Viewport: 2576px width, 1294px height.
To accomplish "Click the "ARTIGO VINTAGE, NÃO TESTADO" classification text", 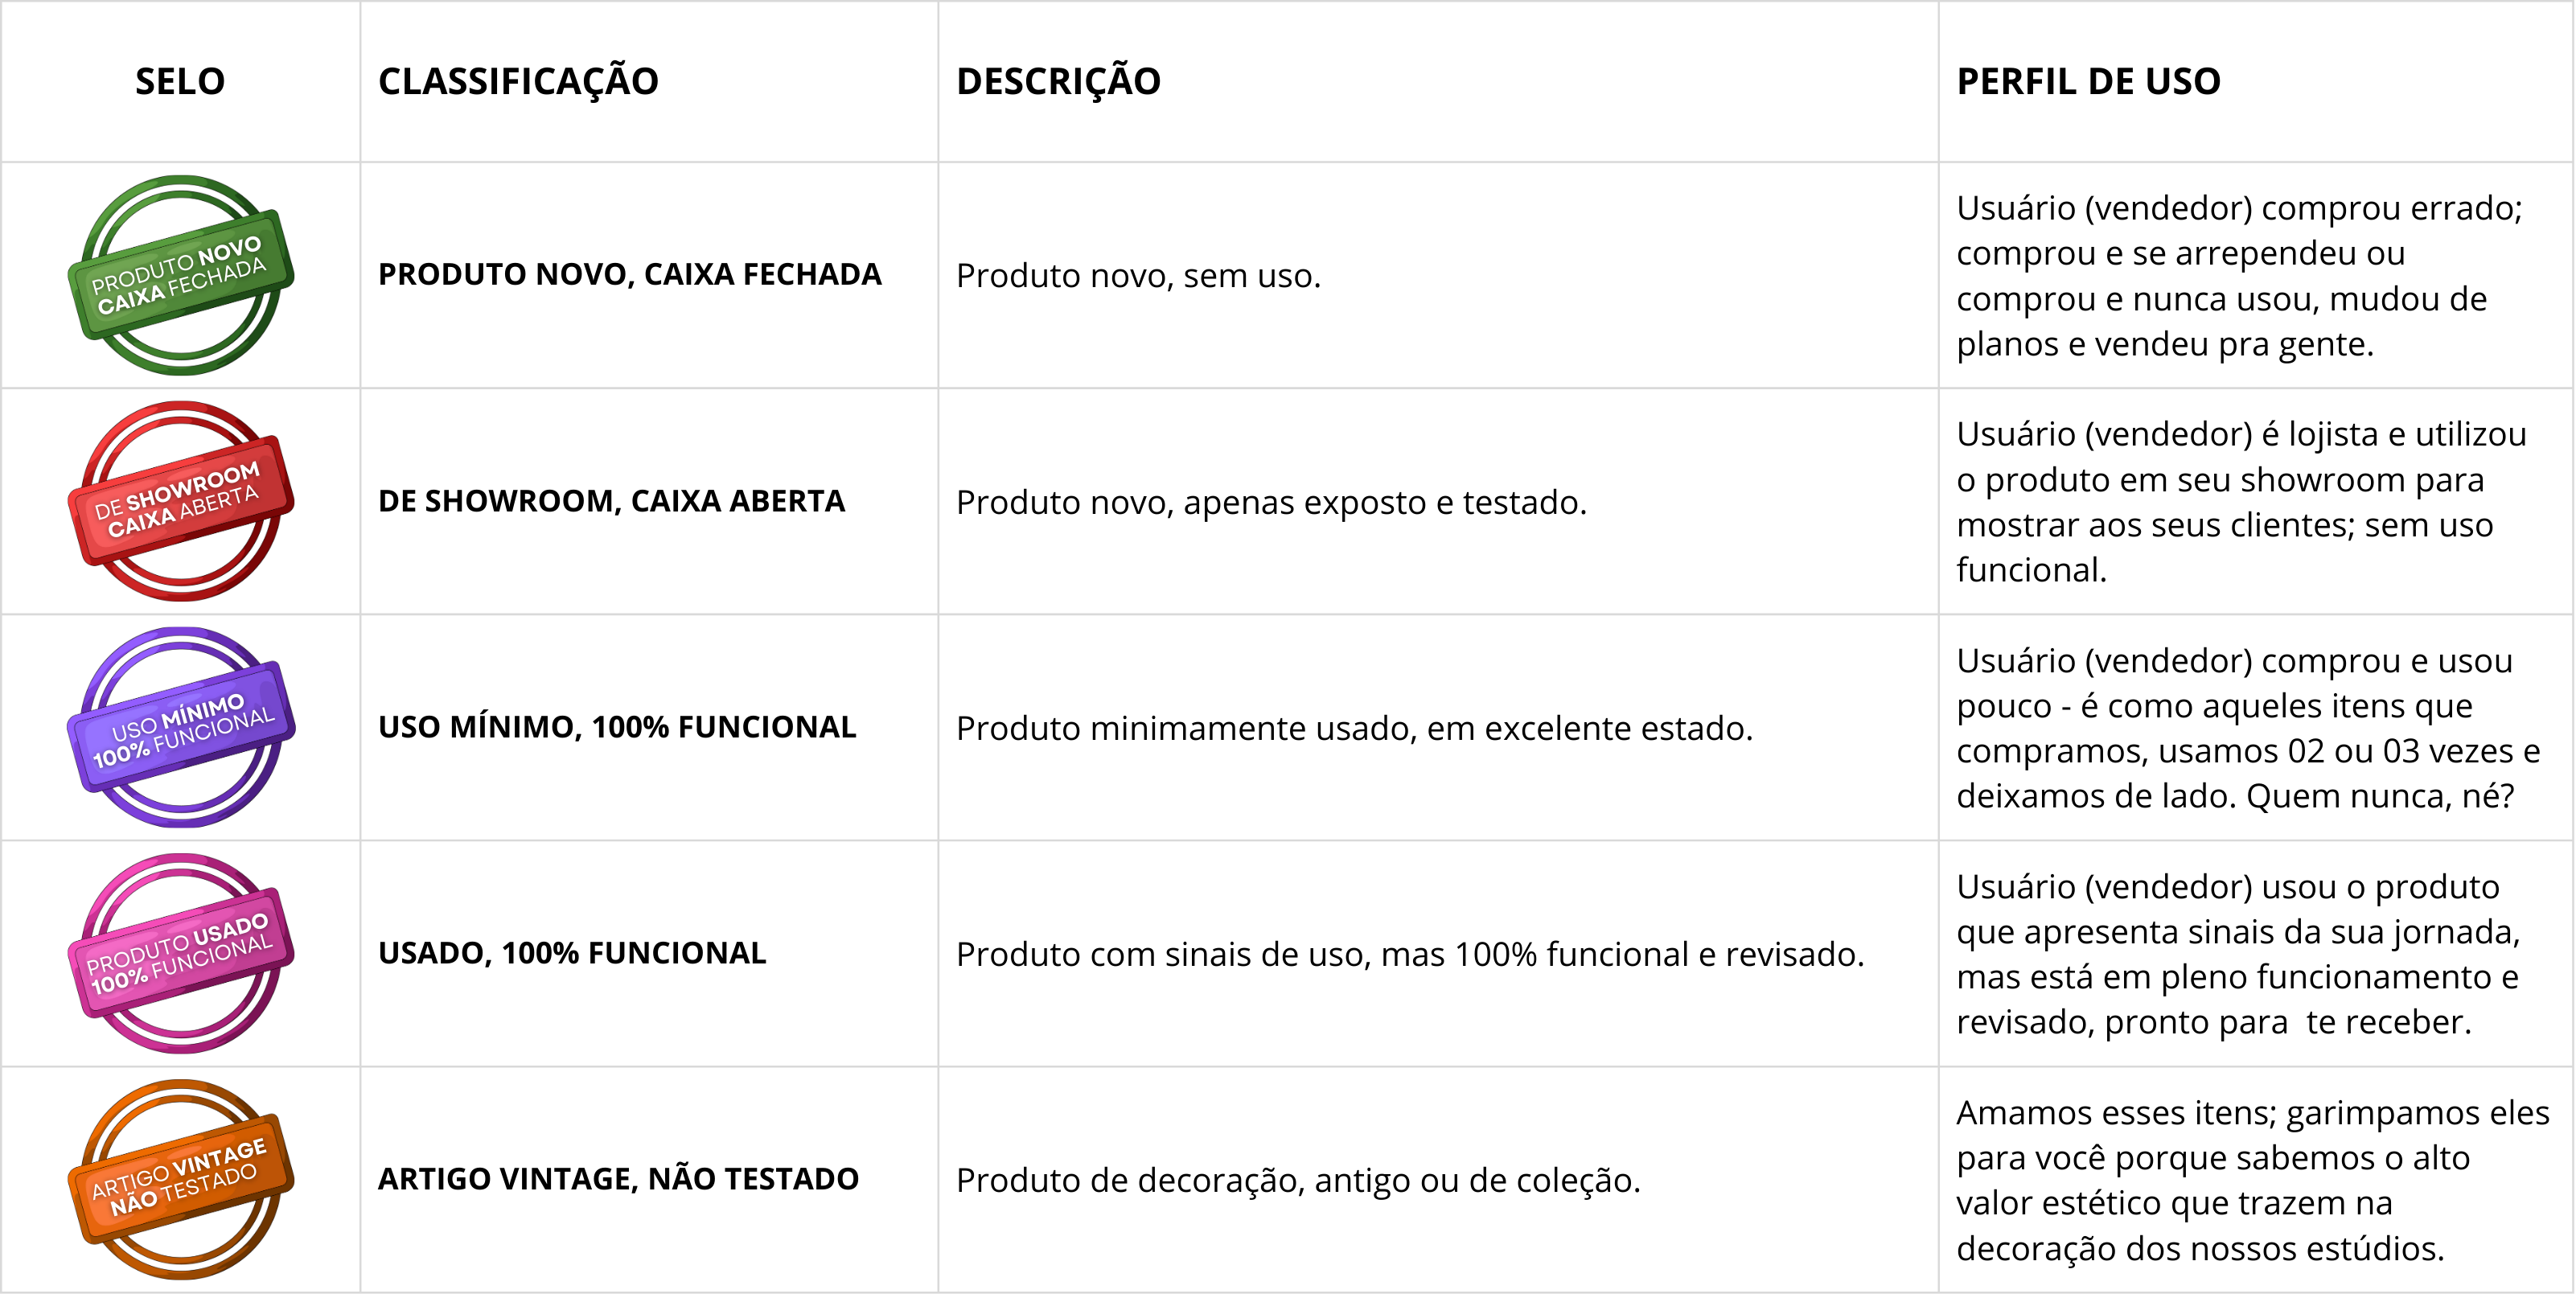I will tap(618, 1178).
